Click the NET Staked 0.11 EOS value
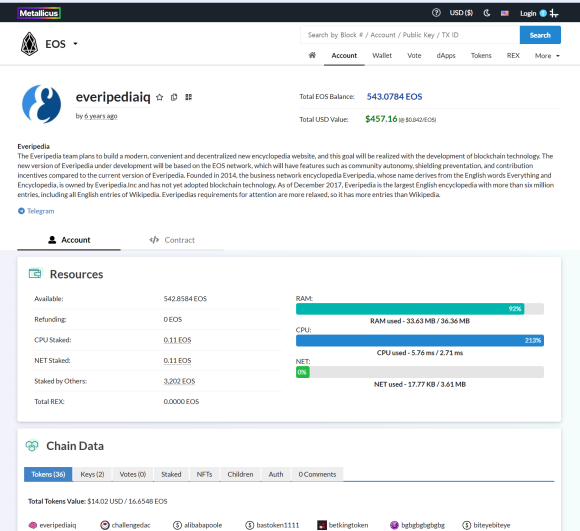580x531 pixels. [177, 361]
